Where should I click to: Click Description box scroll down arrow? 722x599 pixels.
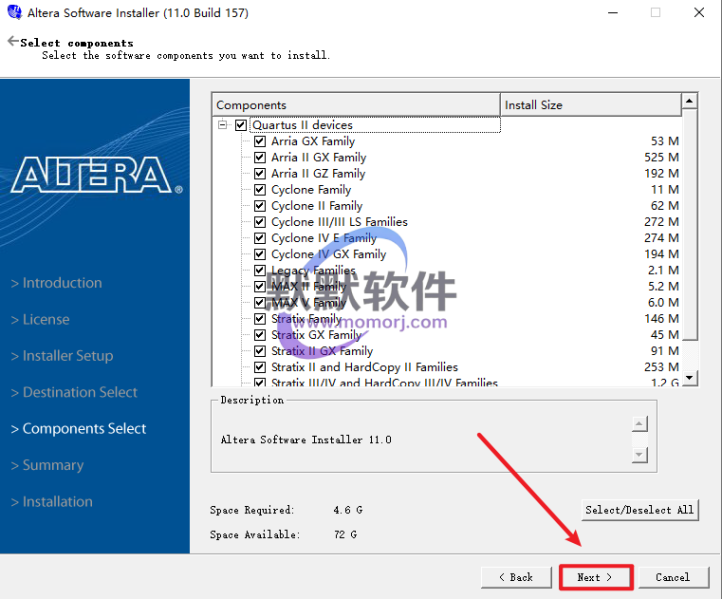pos(640,455)
